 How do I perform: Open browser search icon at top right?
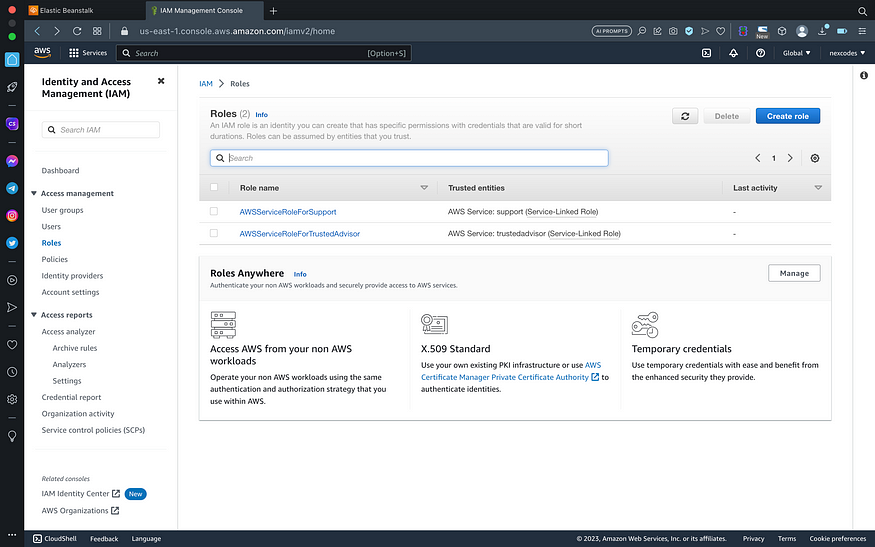[x=862, y=11]
